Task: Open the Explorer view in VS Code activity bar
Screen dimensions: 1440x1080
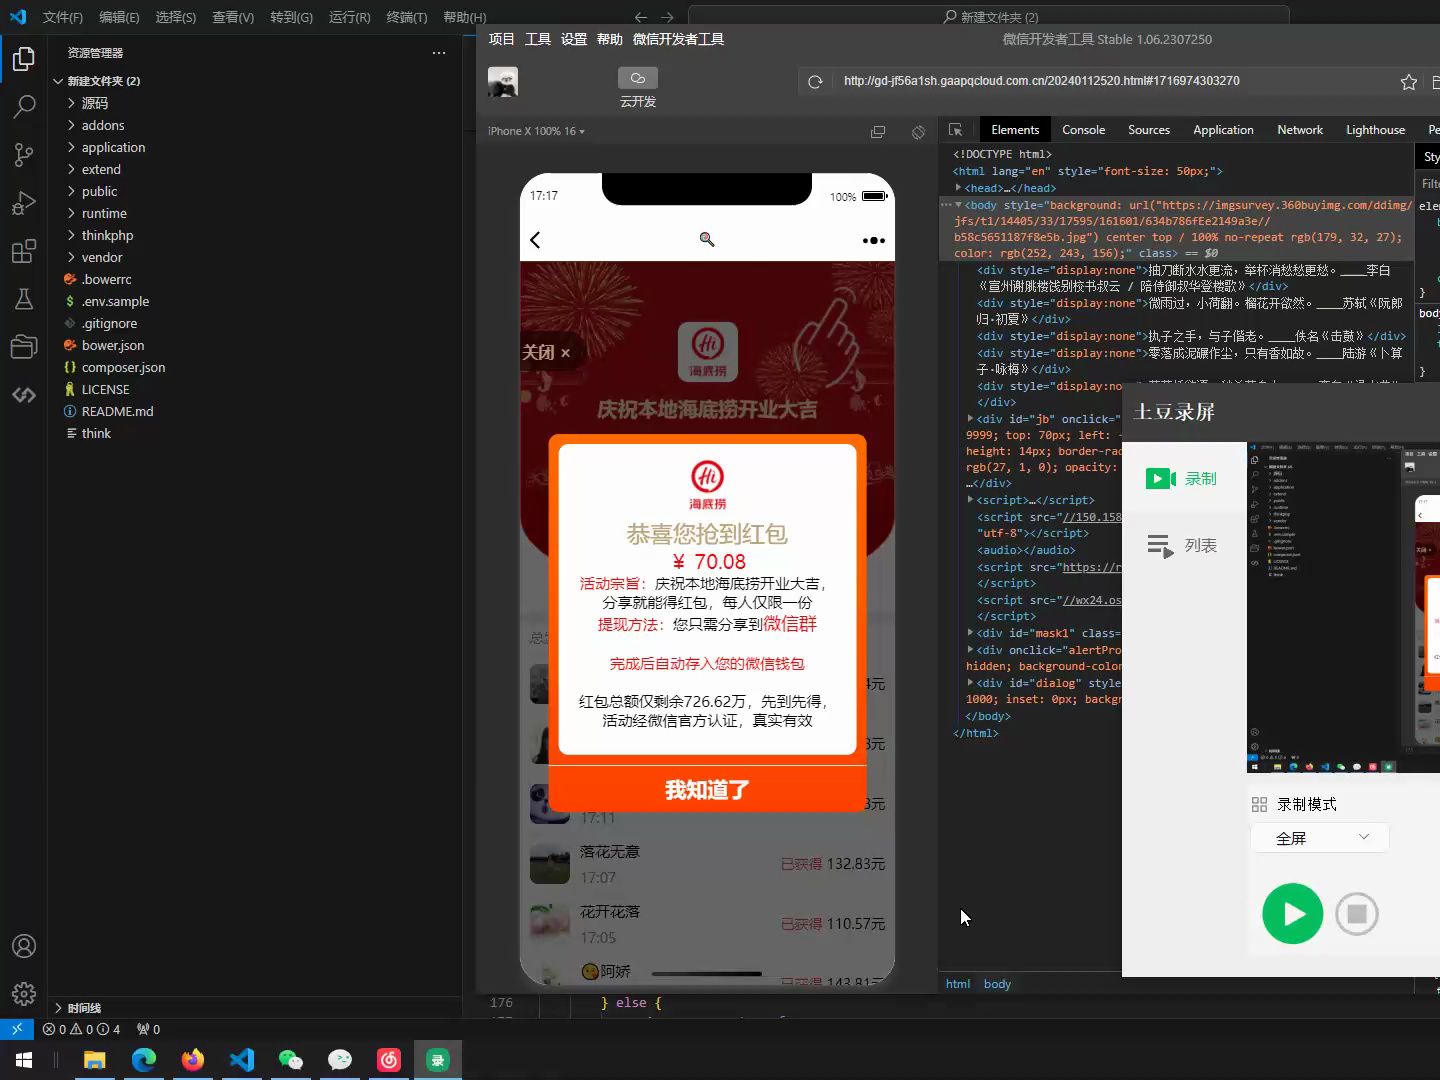Action: [24, 59]
